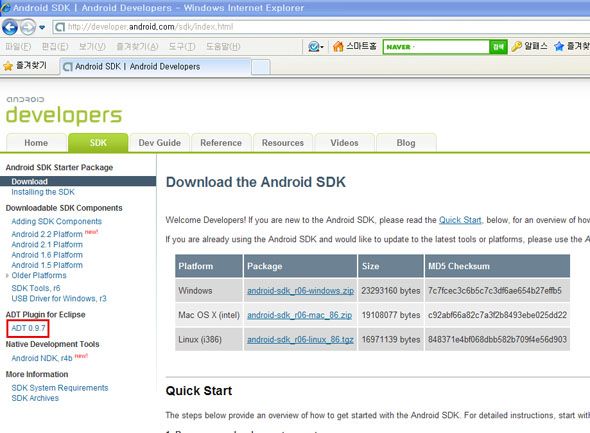Click the Quick Start section heading
Screen dimensions: 590x433
click(x=199, y=390)
